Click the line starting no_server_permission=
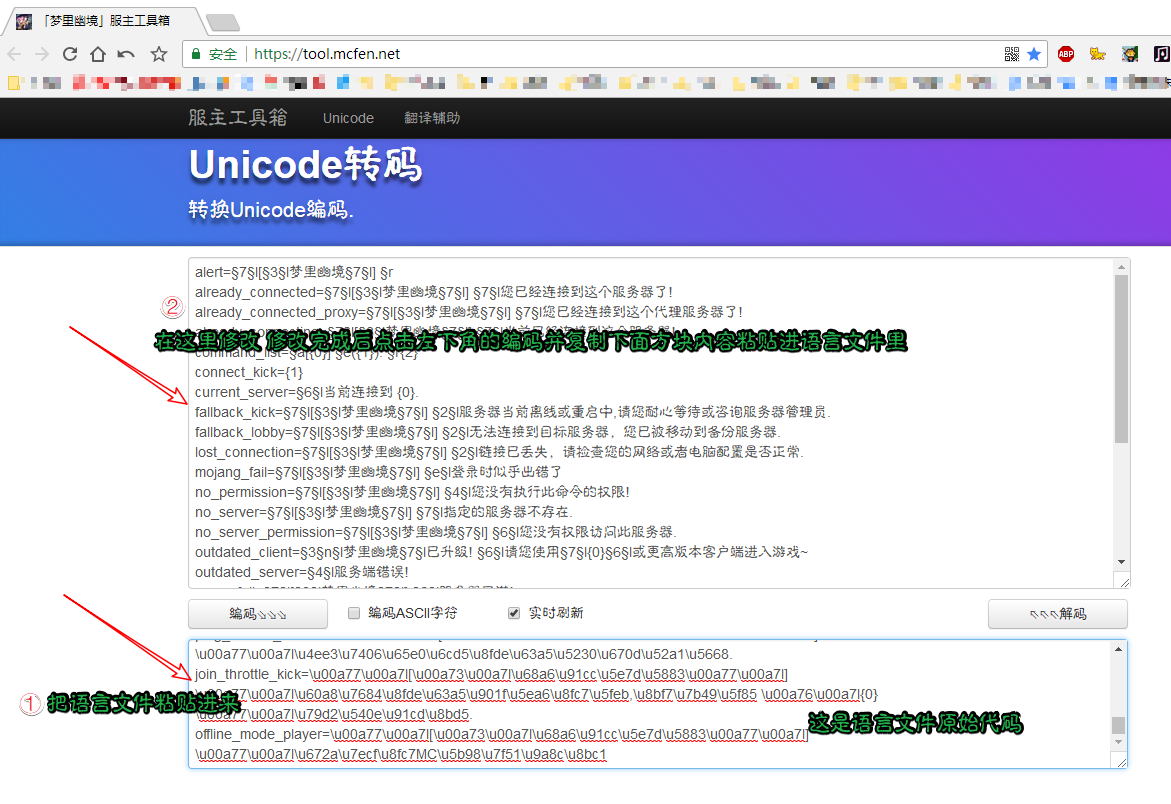1171x804 pixels. point(436,532)
